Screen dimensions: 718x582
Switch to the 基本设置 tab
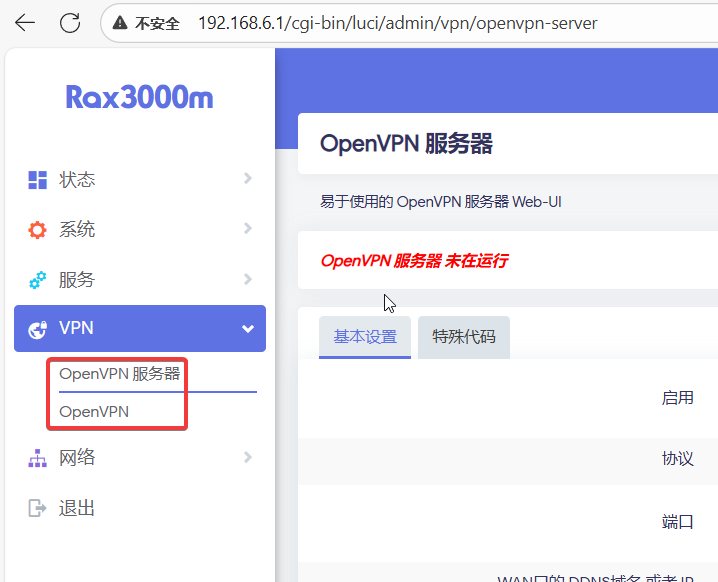[x=365, y=337]
